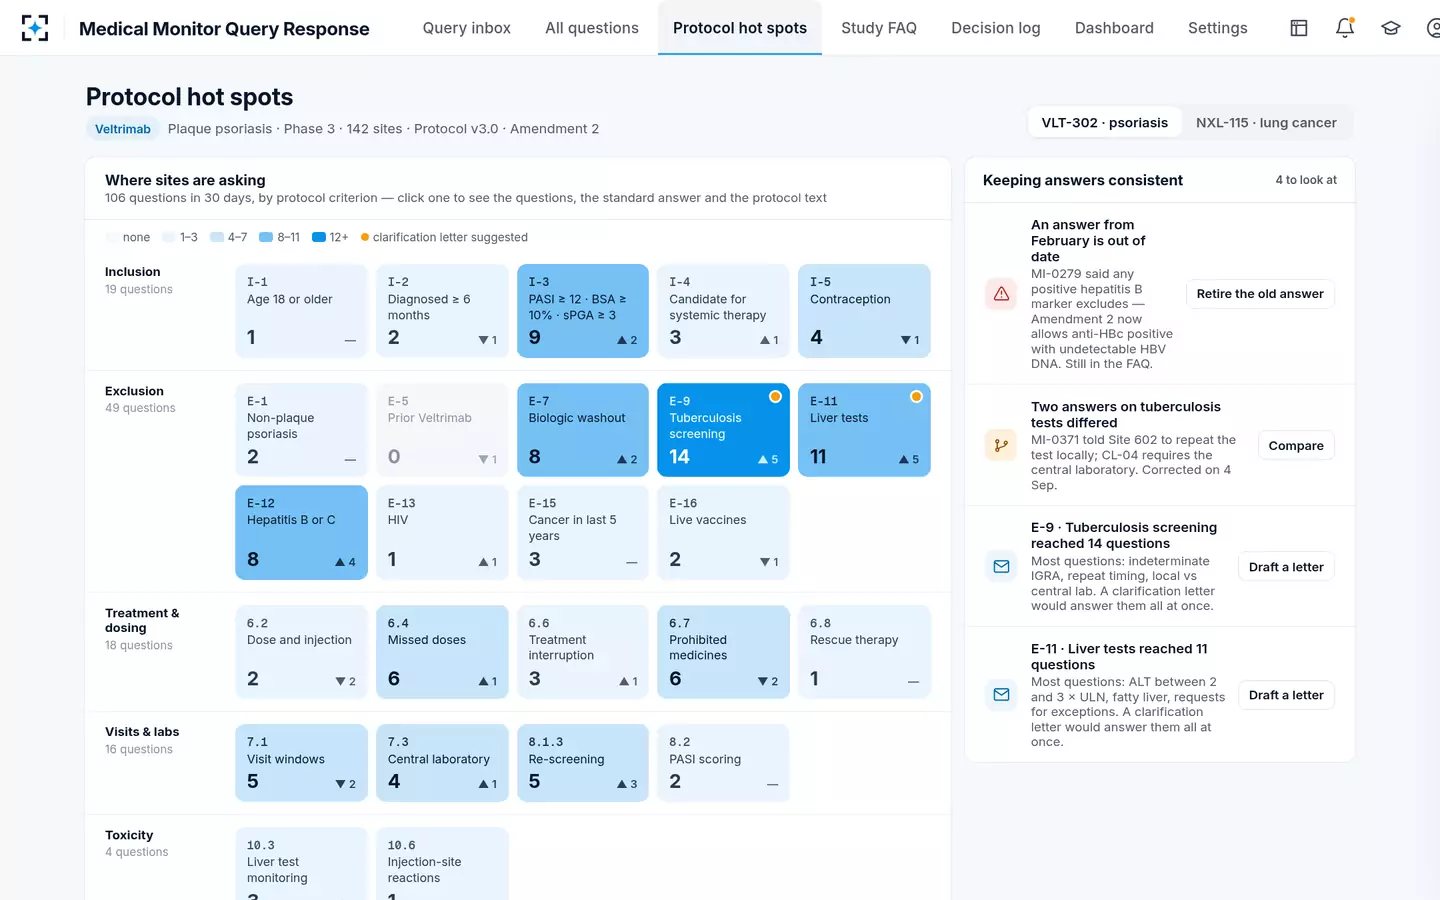Open the Settings tab
The width and height of the screenshot is (1440, 900).
click(x=1218, y=28)
